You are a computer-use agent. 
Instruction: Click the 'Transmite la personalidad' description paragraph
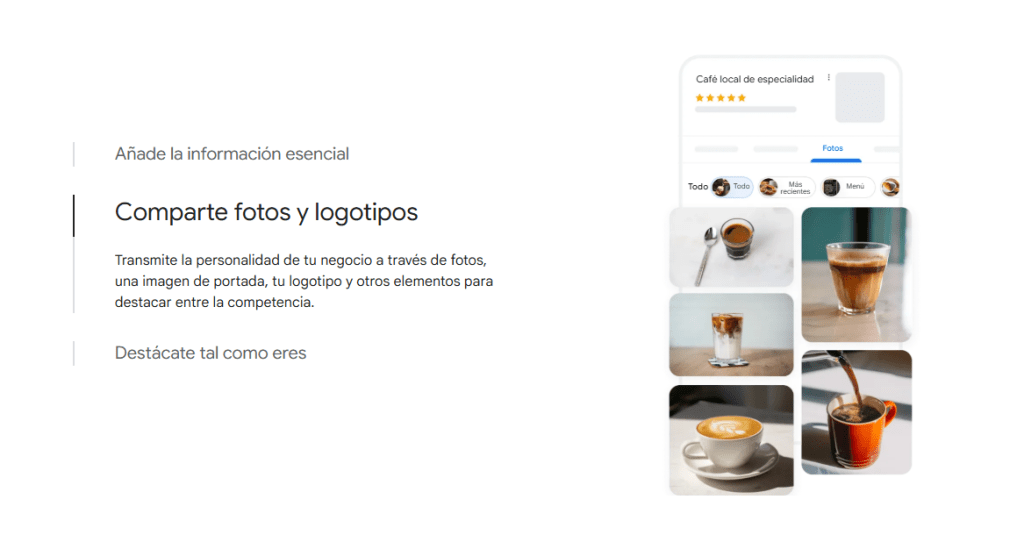point(304,281)
